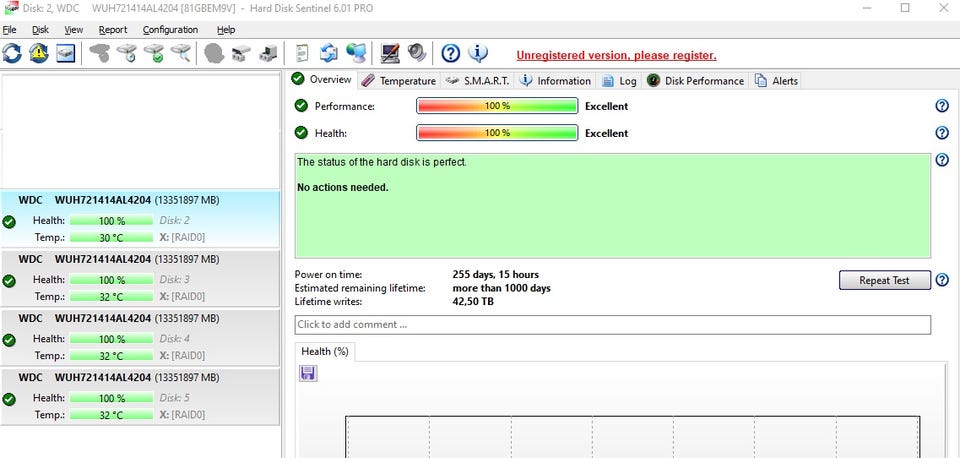Click the yellow warning refresh toolbar icon
This screenshot has width=960, height=458.
click(39, 53)
